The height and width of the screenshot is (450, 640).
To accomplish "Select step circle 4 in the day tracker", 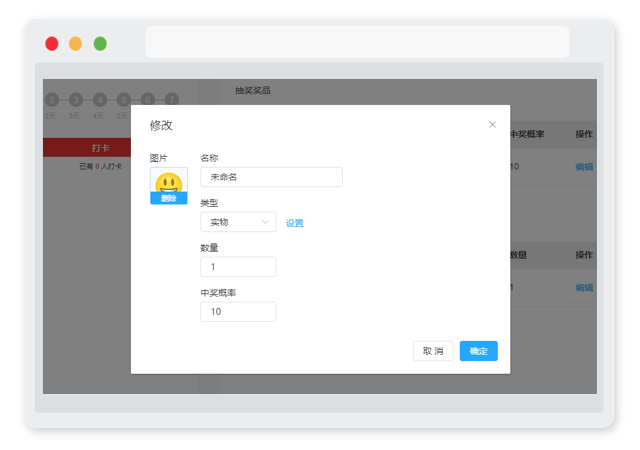I will (x=100, y=100).
